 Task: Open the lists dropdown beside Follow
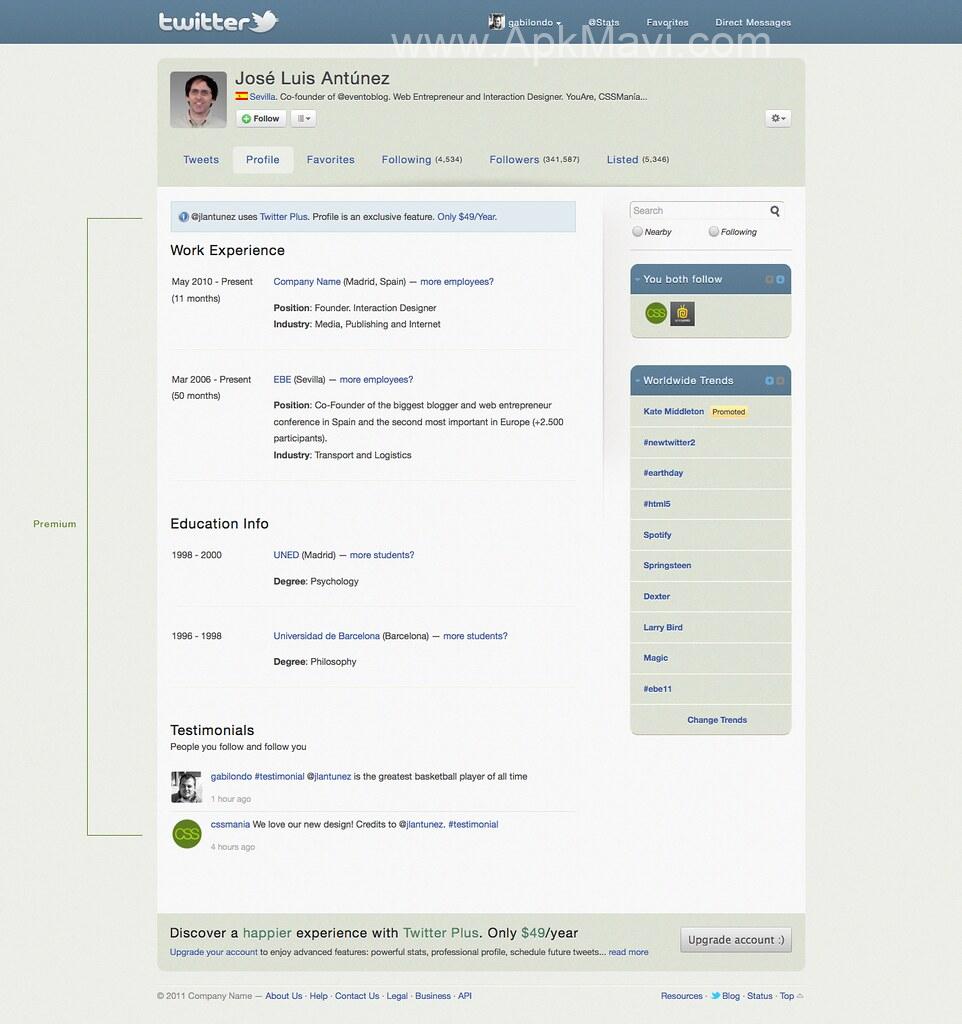point(303,119)
